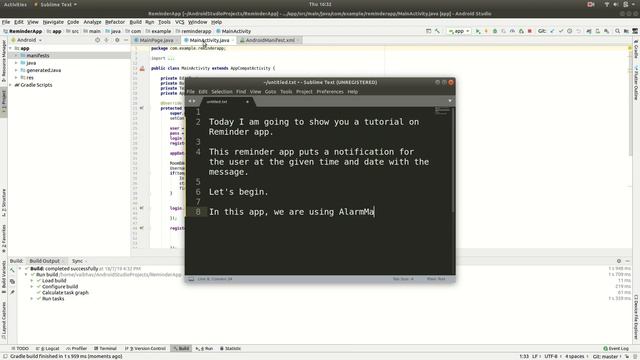640x360 pixels.
Task: Click the Sublime Text status bar panel-switcher icon
Action: [x=191, y=279]
